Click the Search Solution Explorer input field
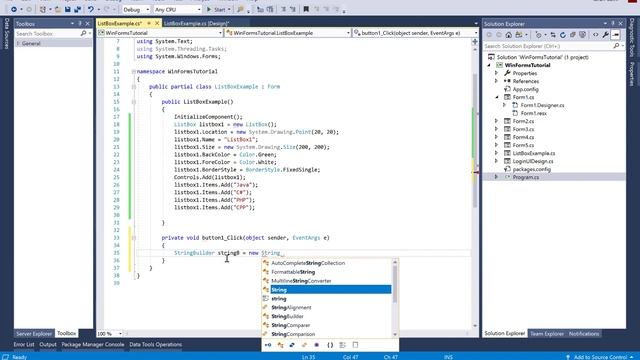Viewport: 640px width, 360px height. click(x=547, y=46)
